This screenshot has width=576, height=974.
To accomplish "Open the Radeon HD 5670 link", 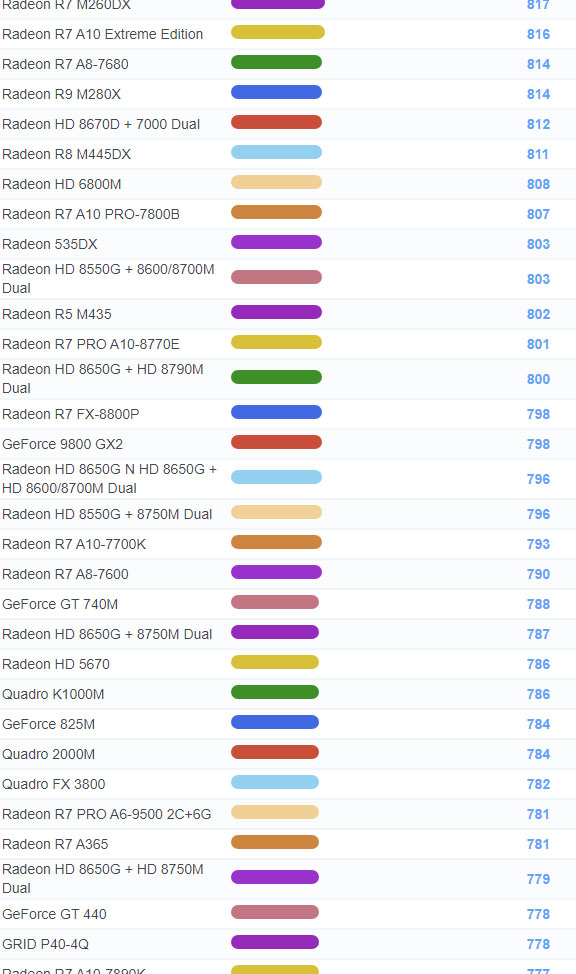I will coord(56,664).
